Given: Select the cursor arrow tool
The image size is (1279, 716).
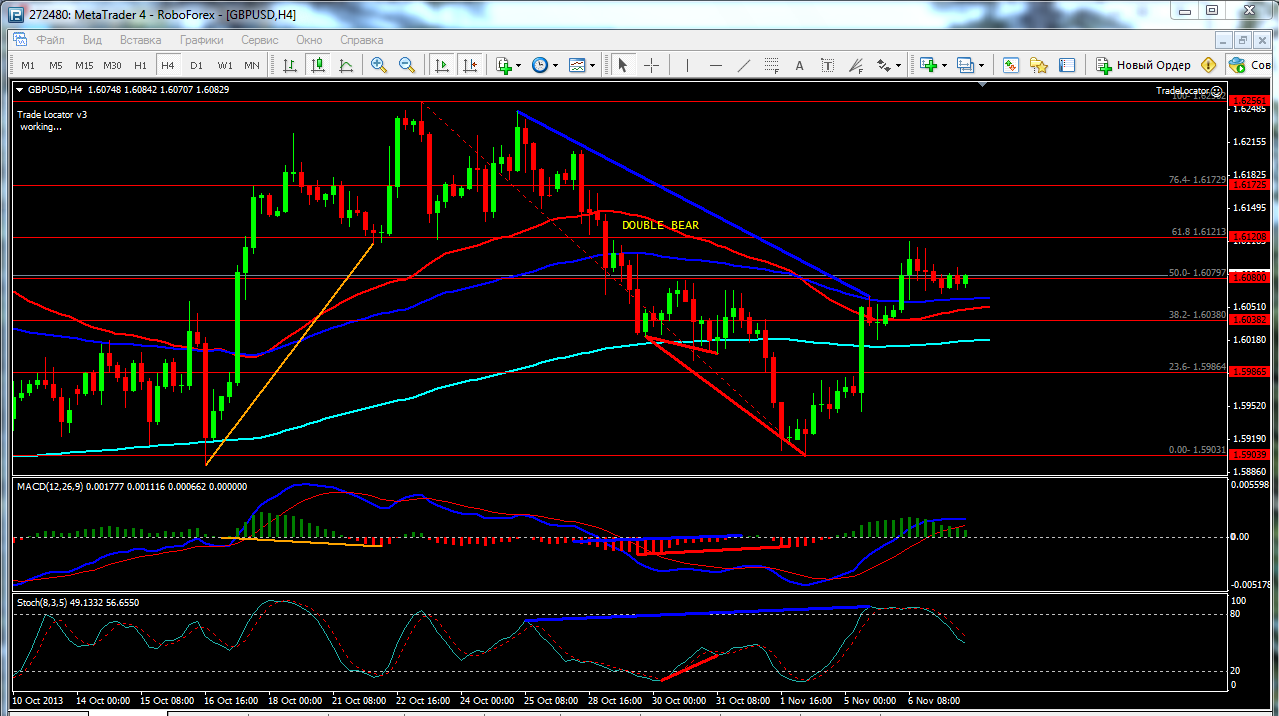Looking at the screenshot, I should pos(622,65).
